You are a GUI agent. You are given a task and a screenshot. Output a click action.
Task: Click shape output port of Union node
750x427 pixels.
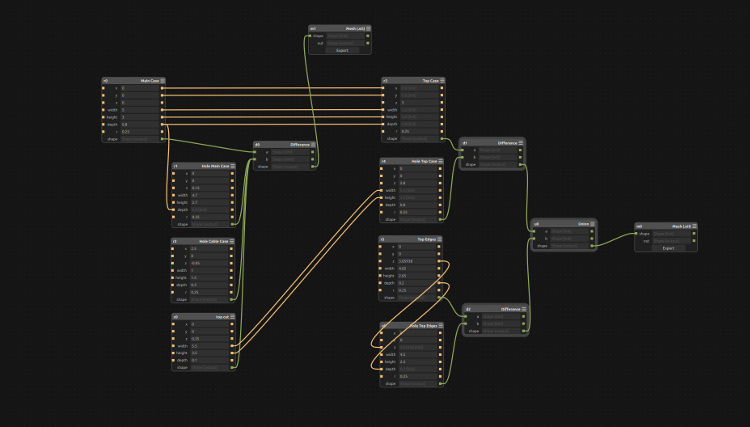pos(592,246)
